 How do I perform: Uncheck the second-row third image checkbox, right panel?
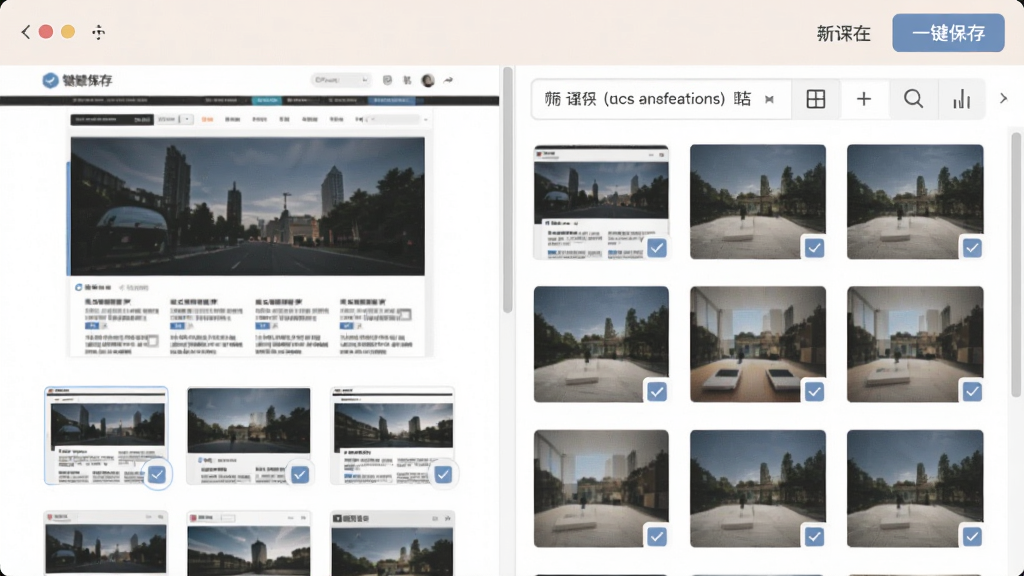[x=972, y=392]
